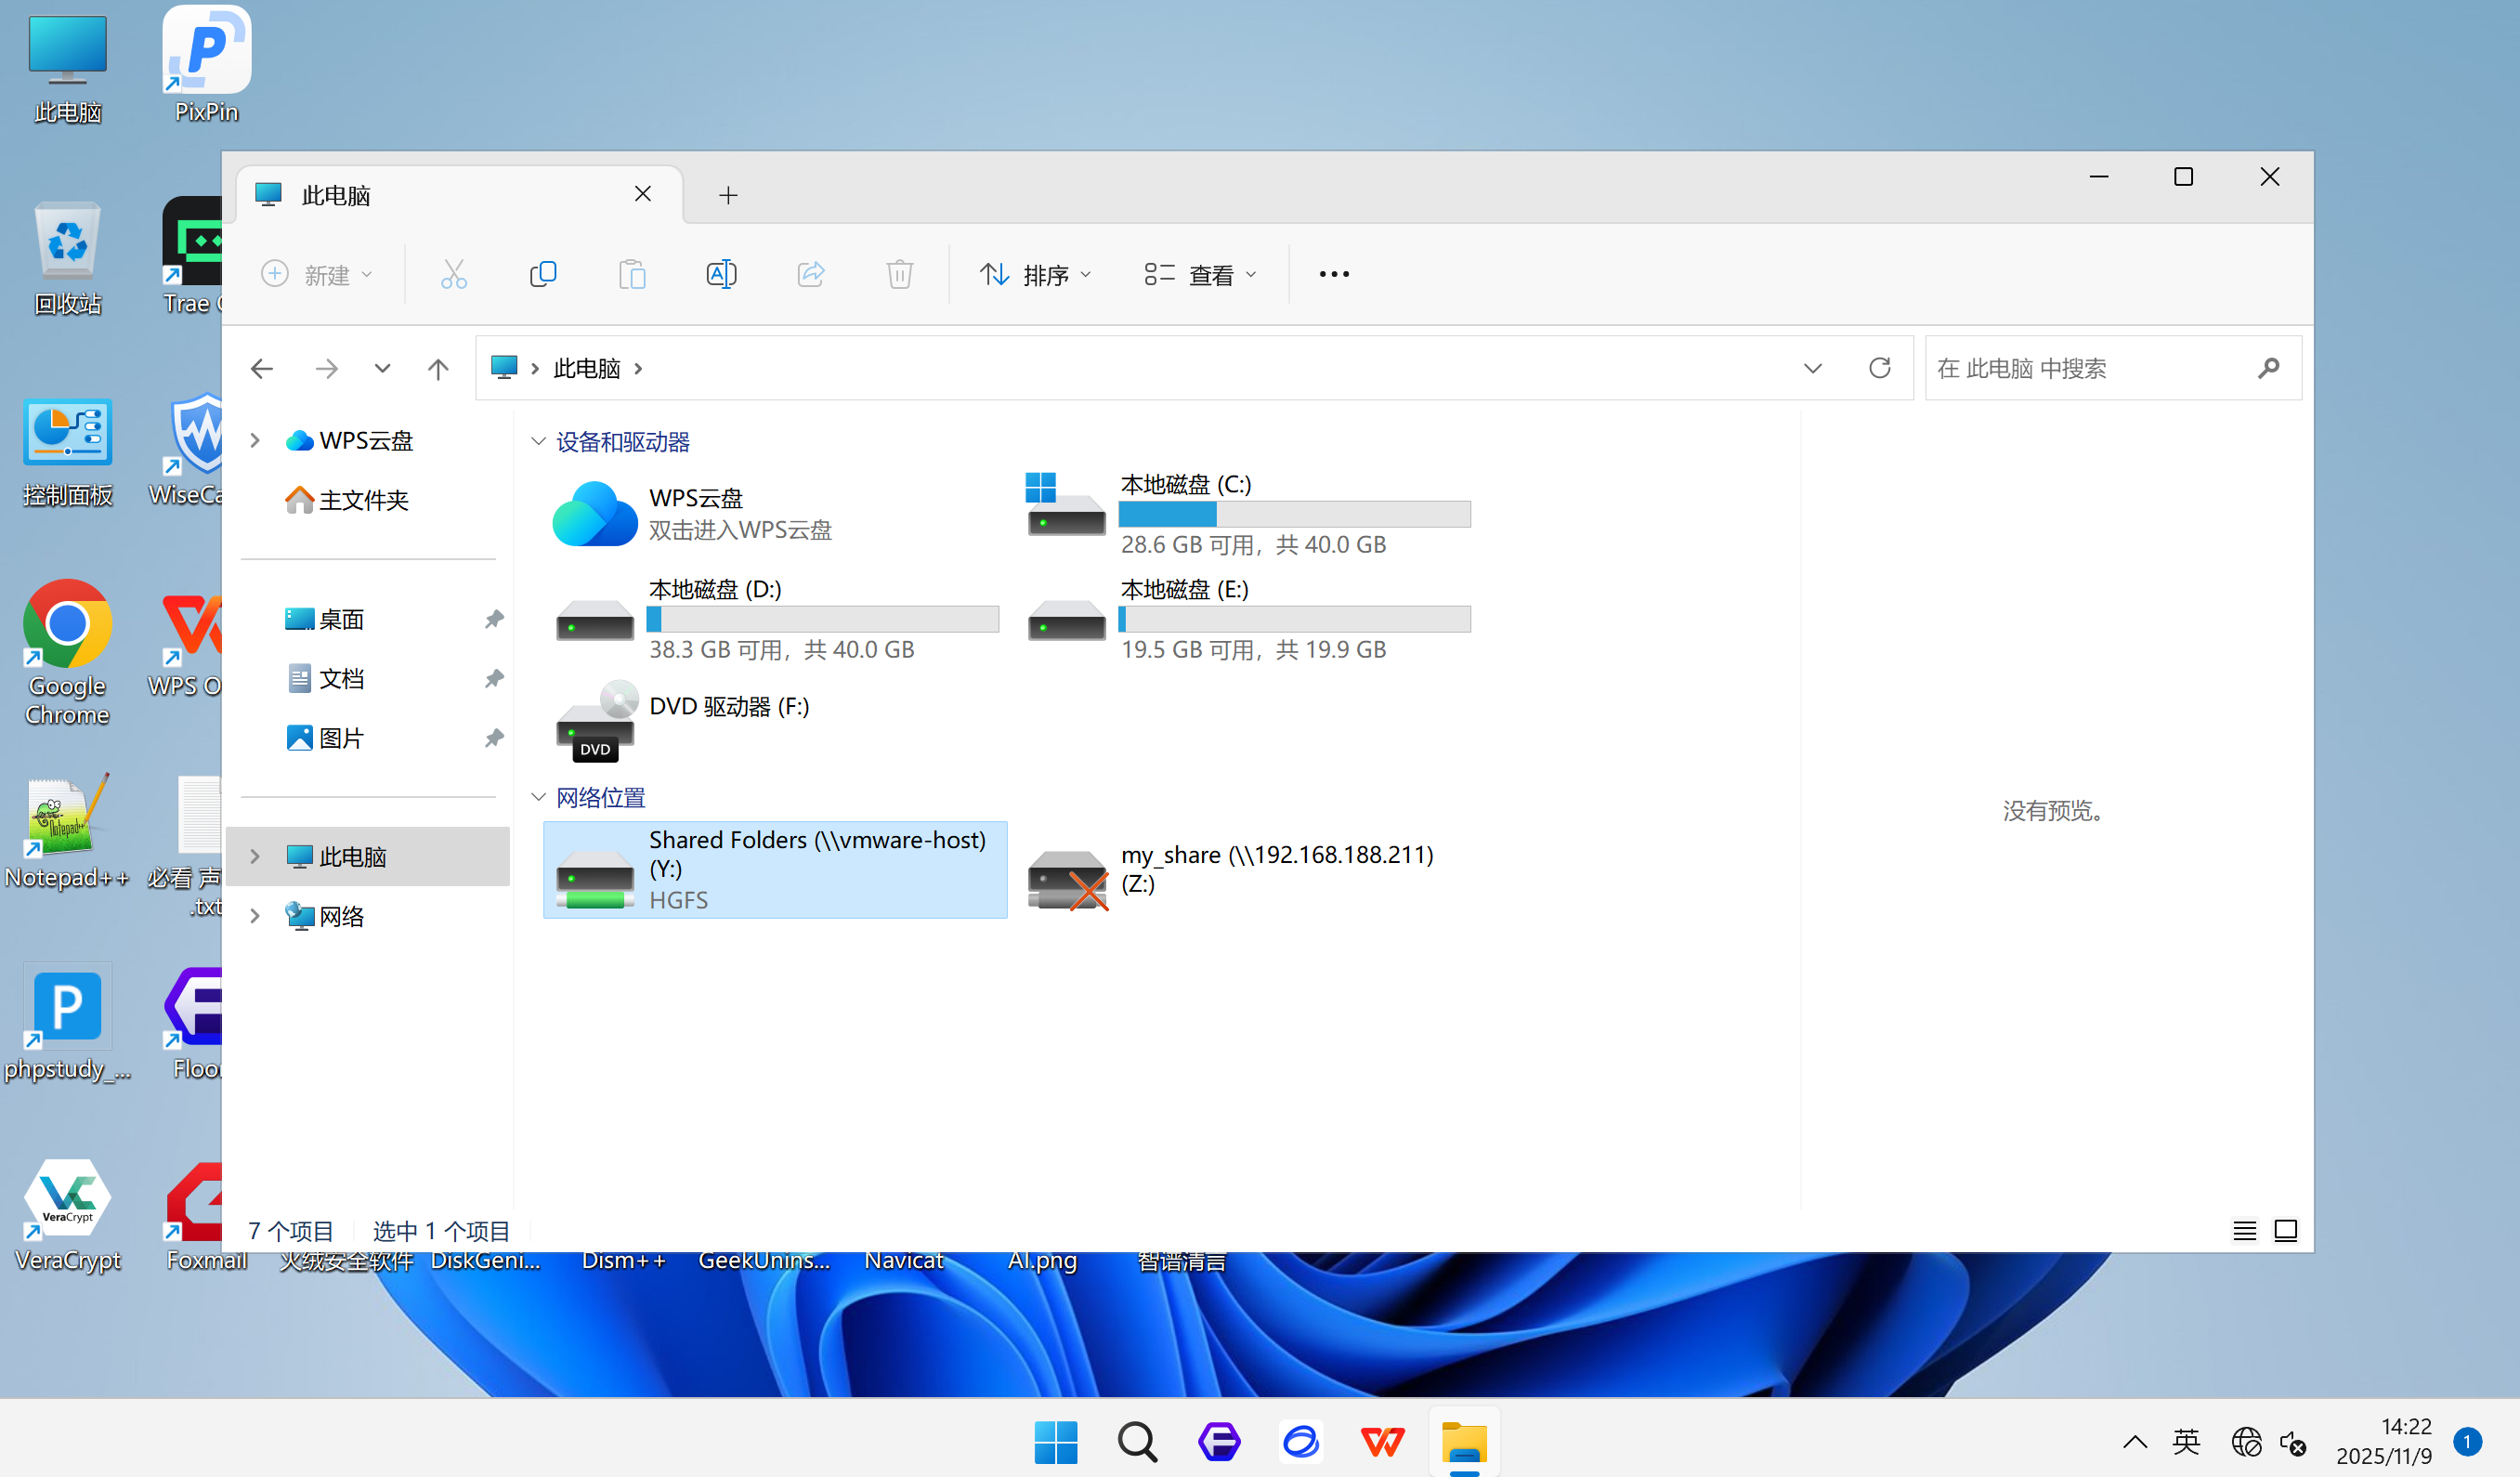Open the 排序 sort menu

pos(1035,275)
